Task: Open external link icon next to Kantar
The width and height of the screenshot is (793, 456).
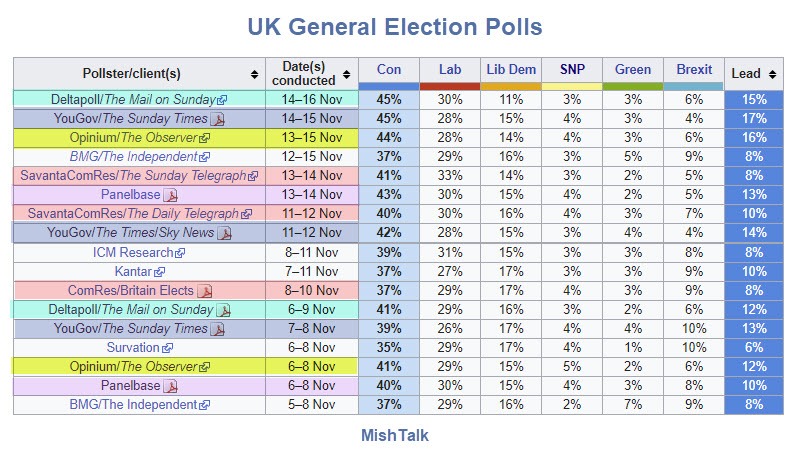Action: click(x=166, y=272)
